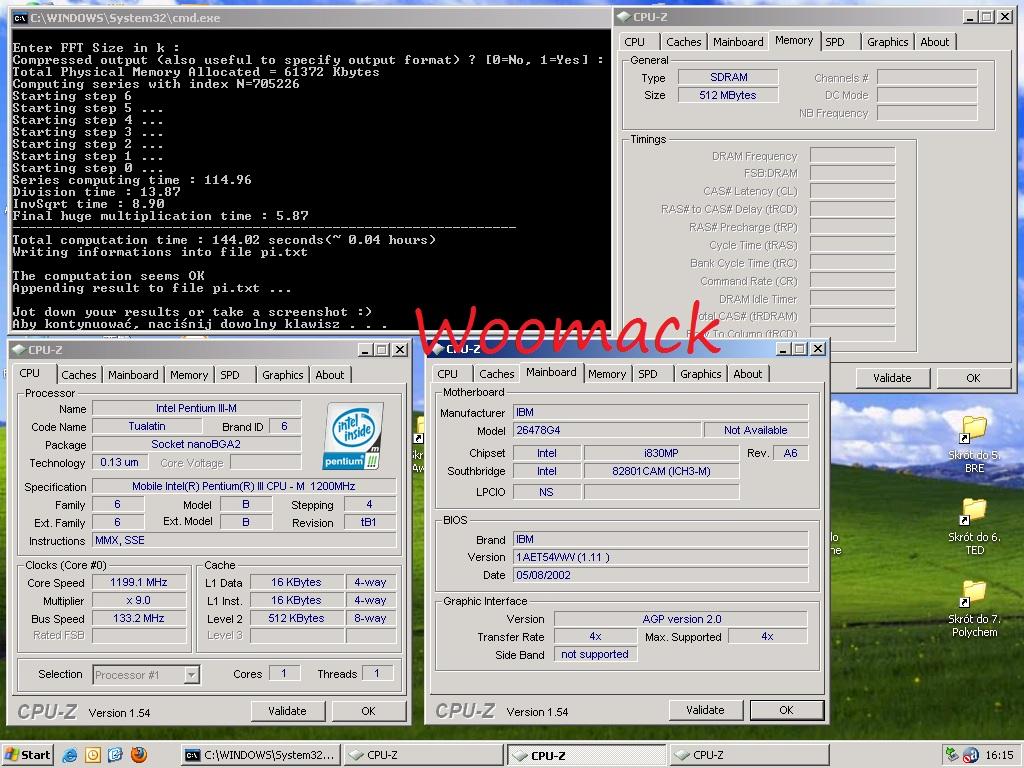Click the Level 2 512 KBytes field

coord(296,618)
